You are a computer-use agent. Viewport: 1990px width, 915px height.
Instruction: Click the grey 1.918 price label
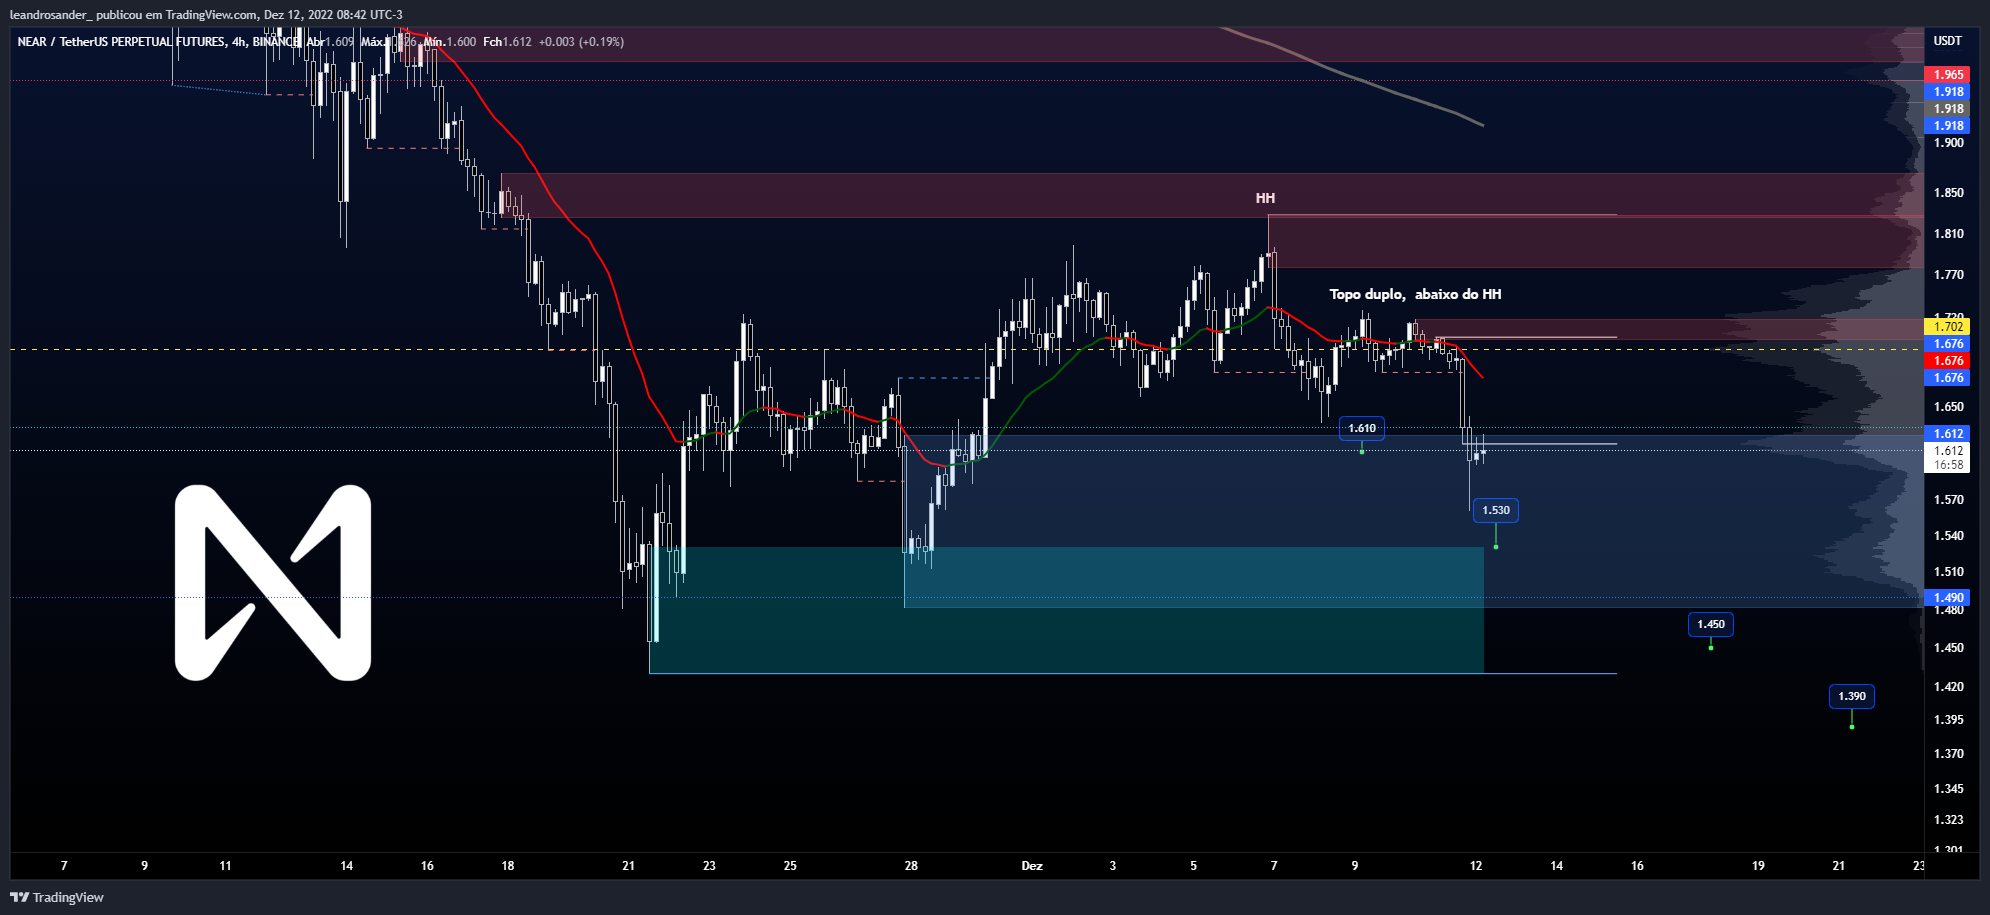[x=1948, y=108]
